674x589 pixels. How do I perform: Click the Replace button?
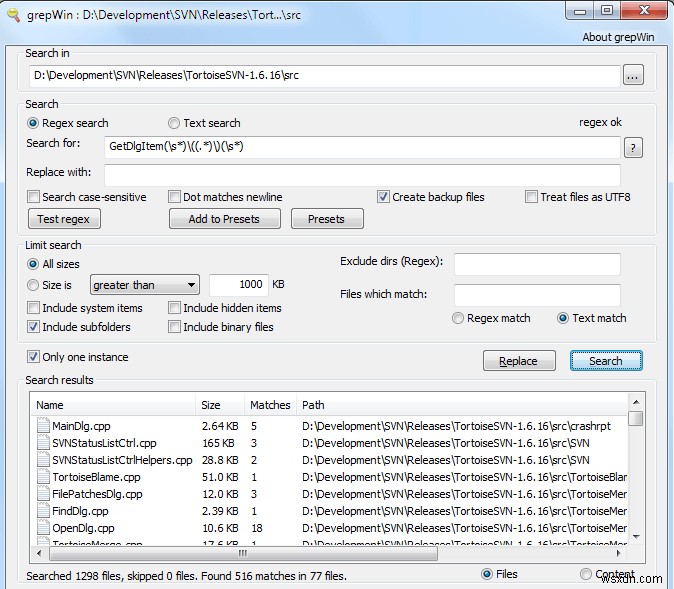(x=519, y=361)
